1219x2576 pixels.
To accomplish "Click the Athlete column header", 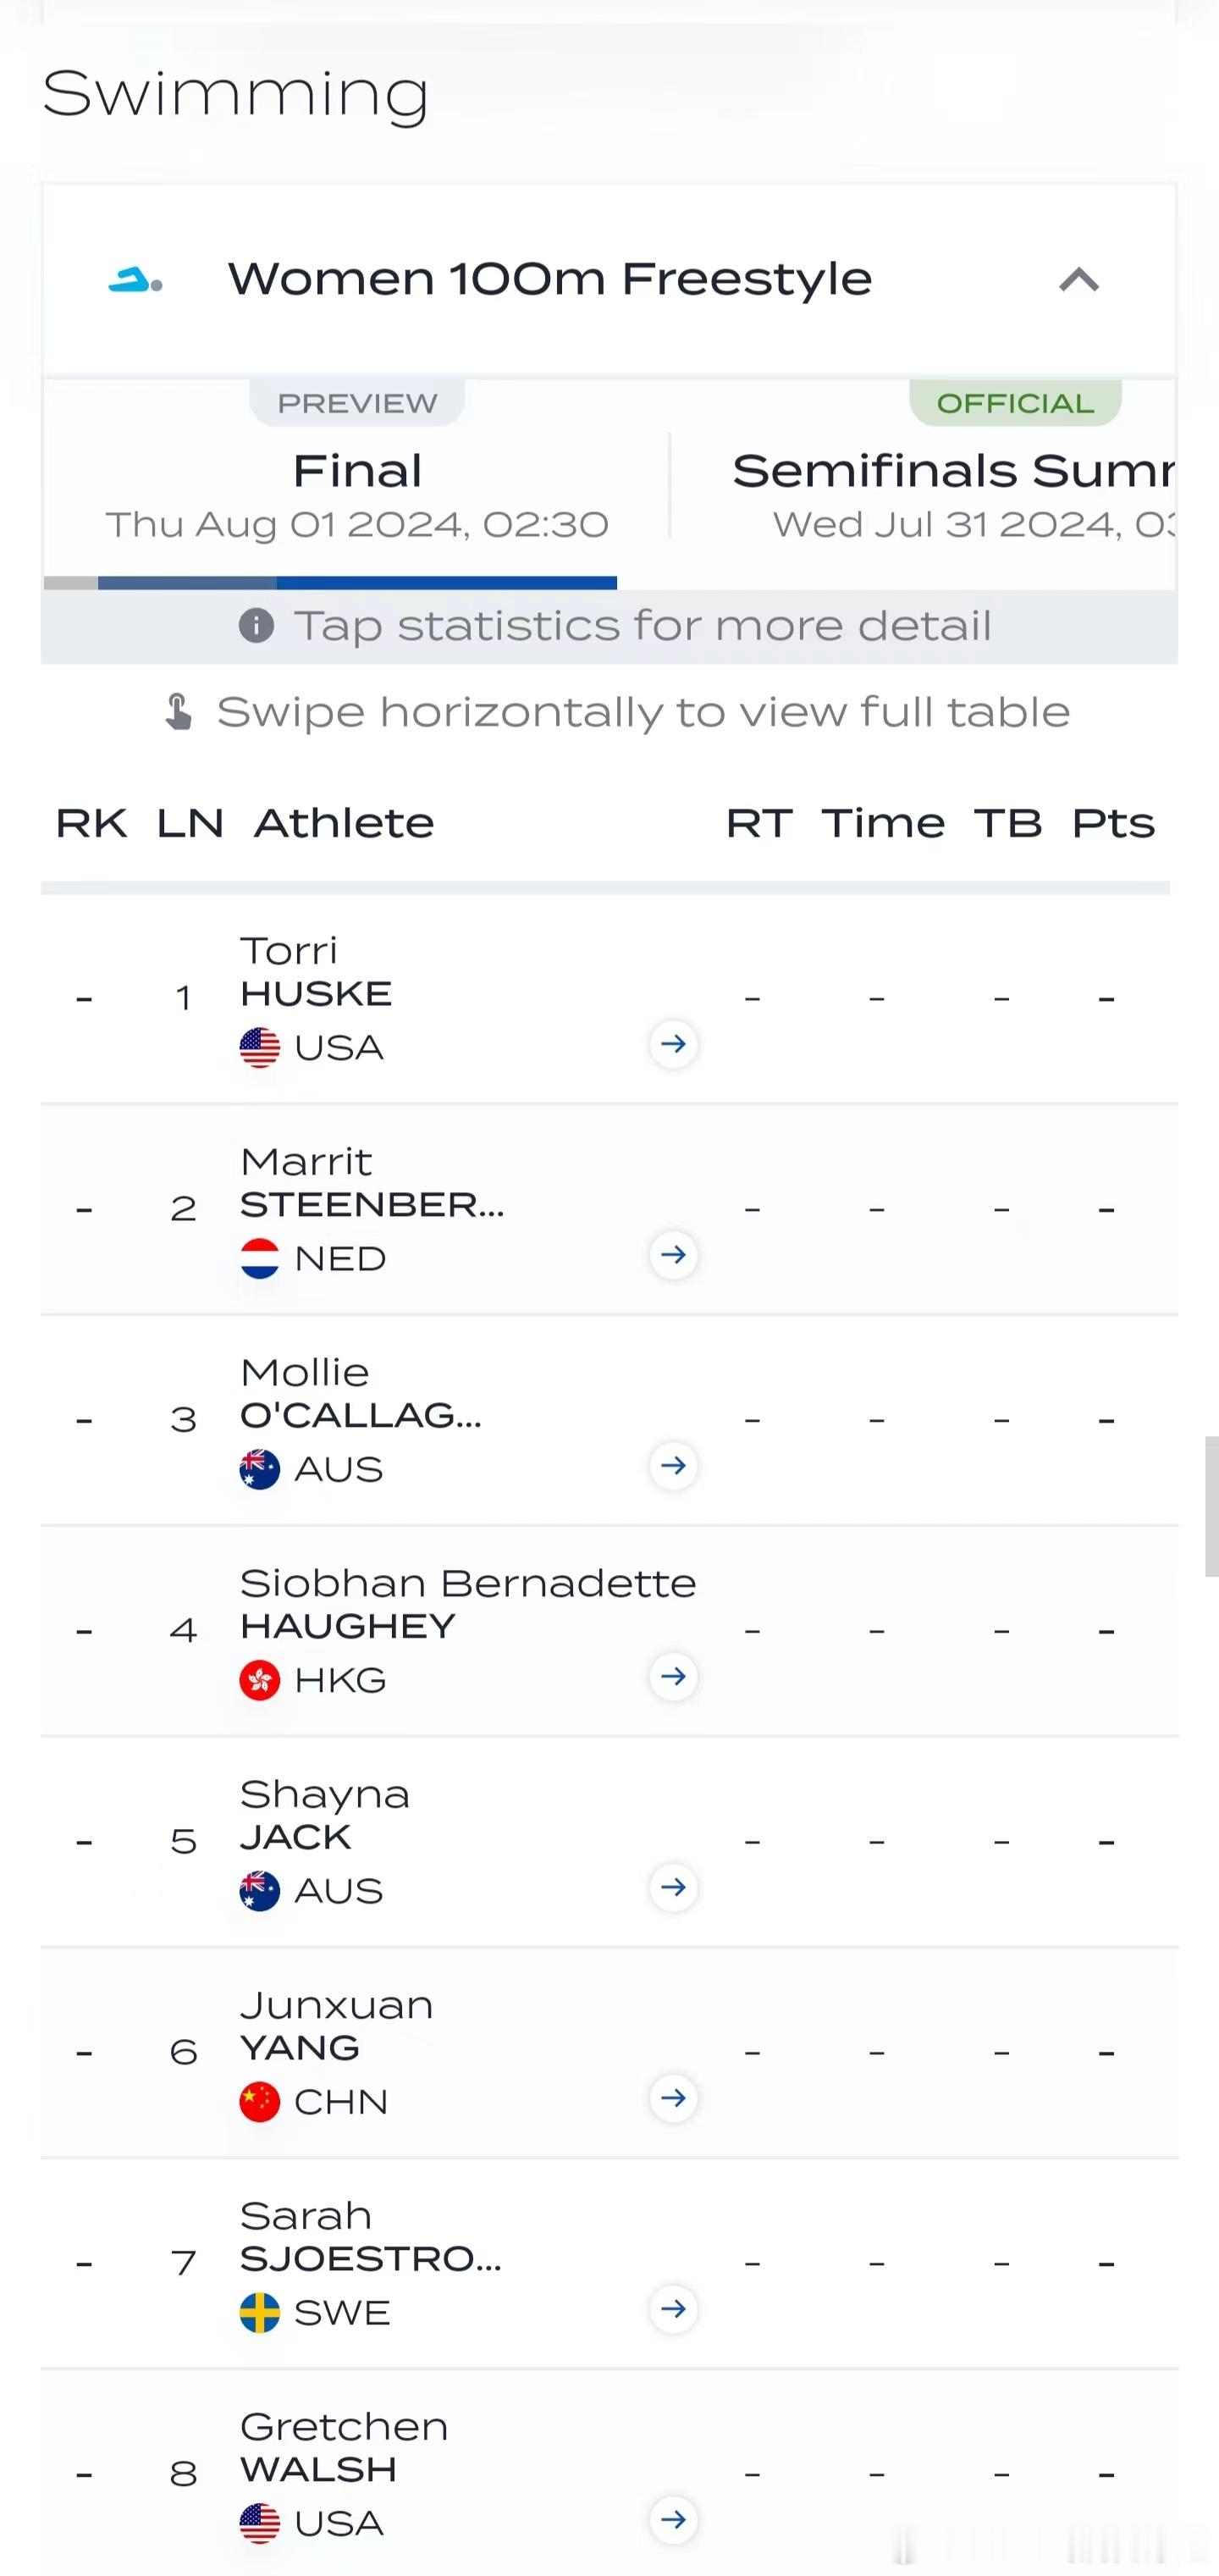I will 344,824.
